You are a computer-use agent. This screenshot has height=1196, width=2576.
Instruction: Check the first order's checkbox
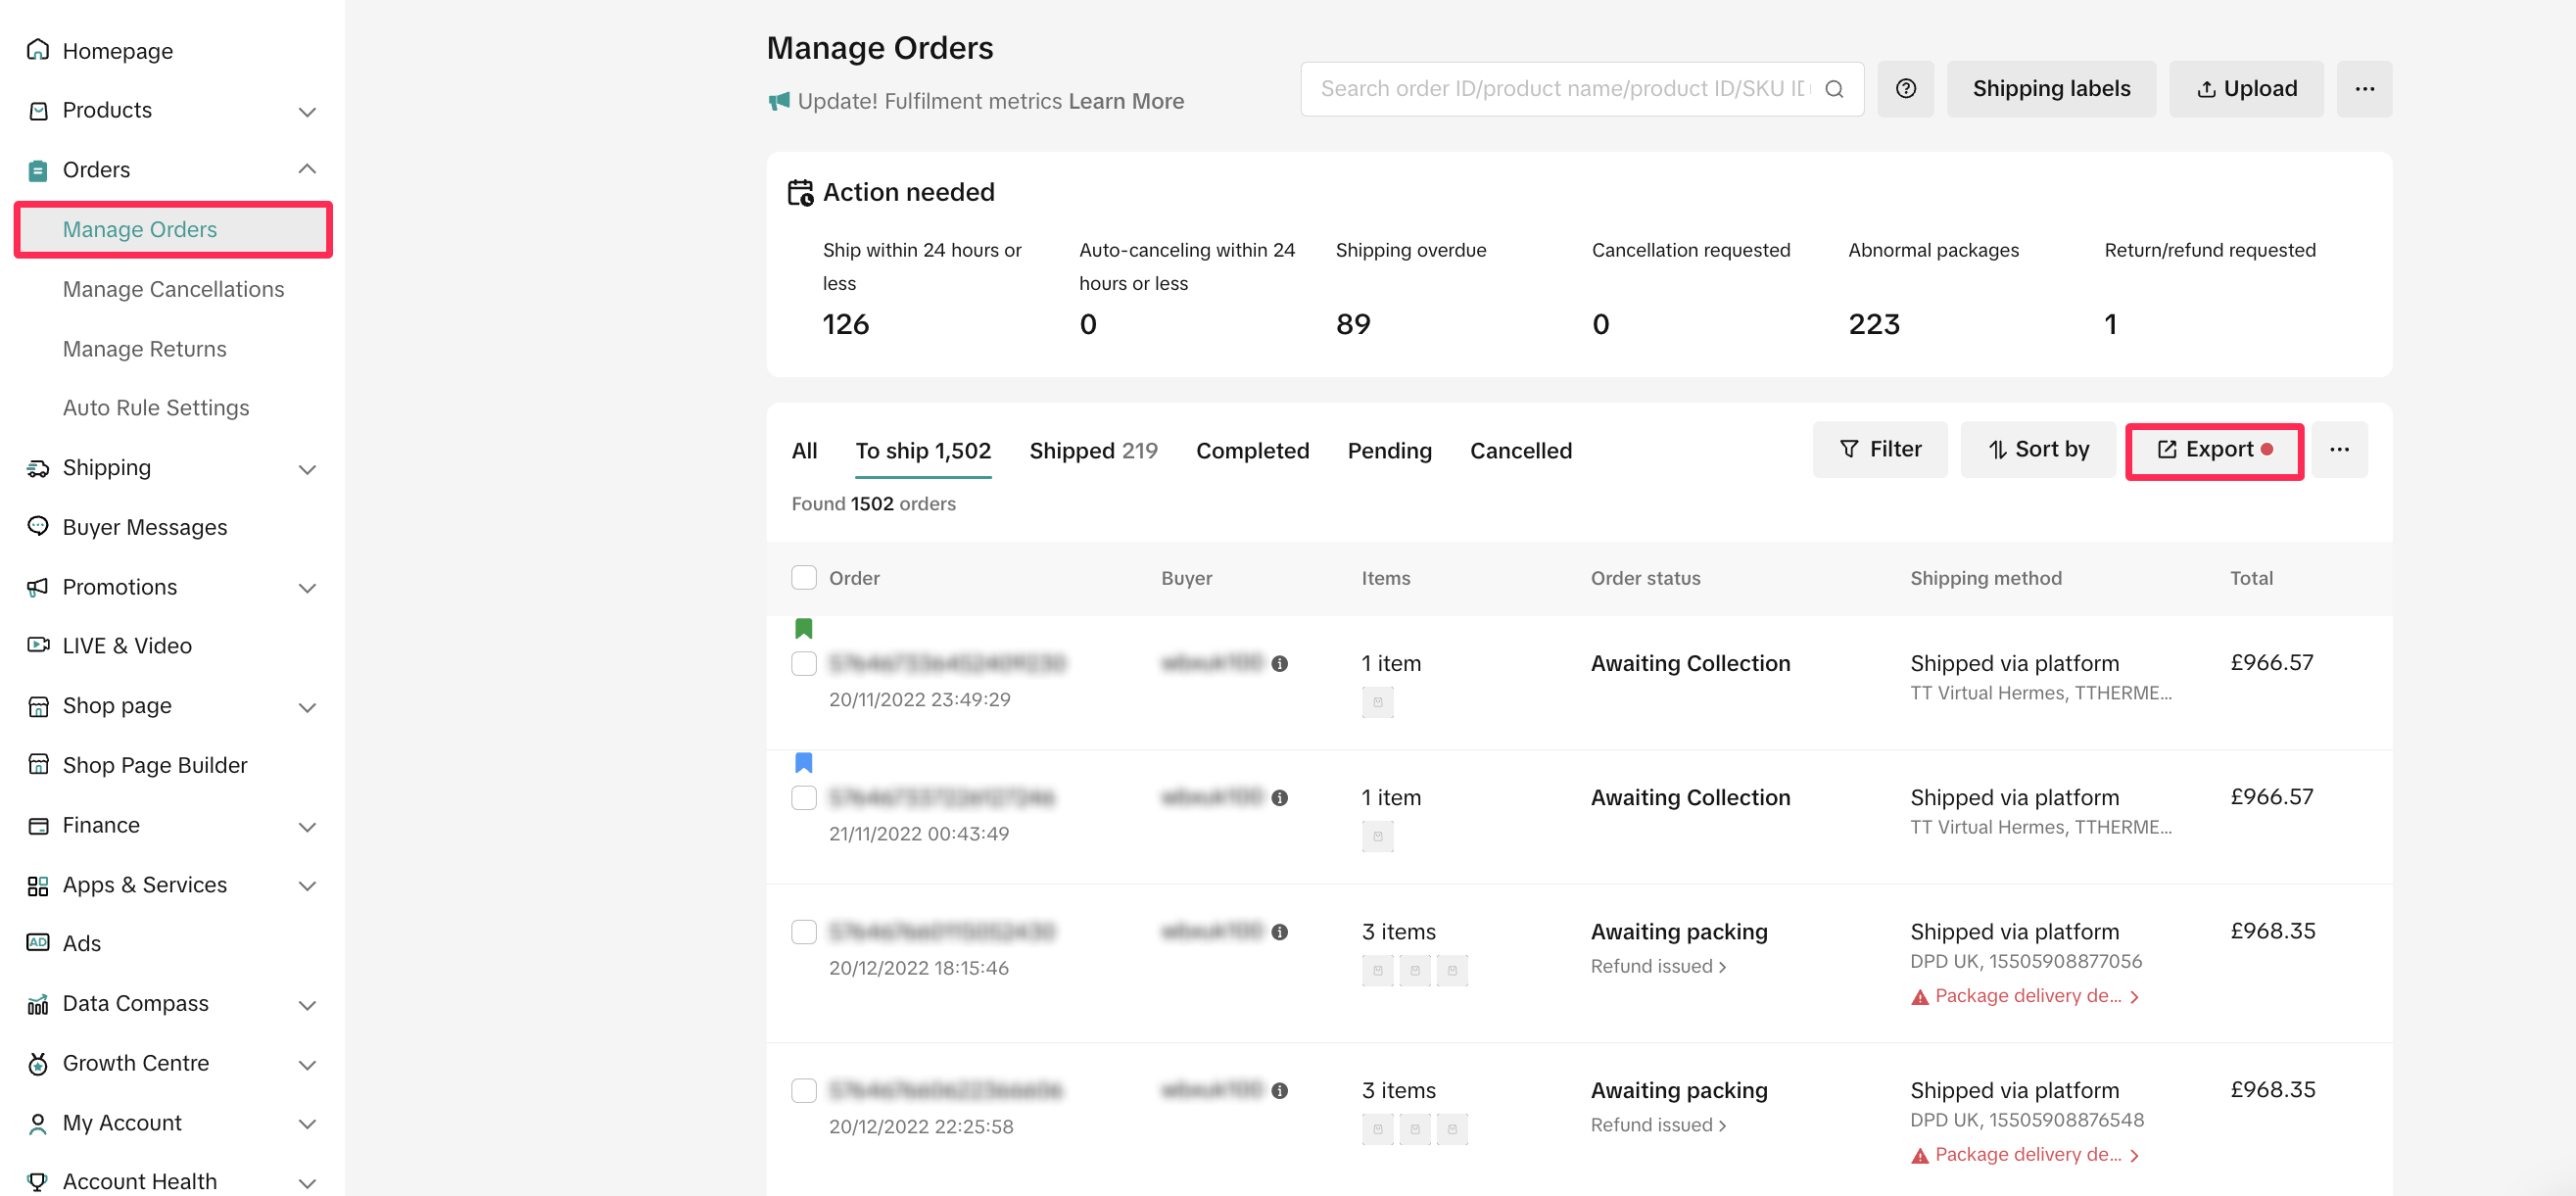803,663
